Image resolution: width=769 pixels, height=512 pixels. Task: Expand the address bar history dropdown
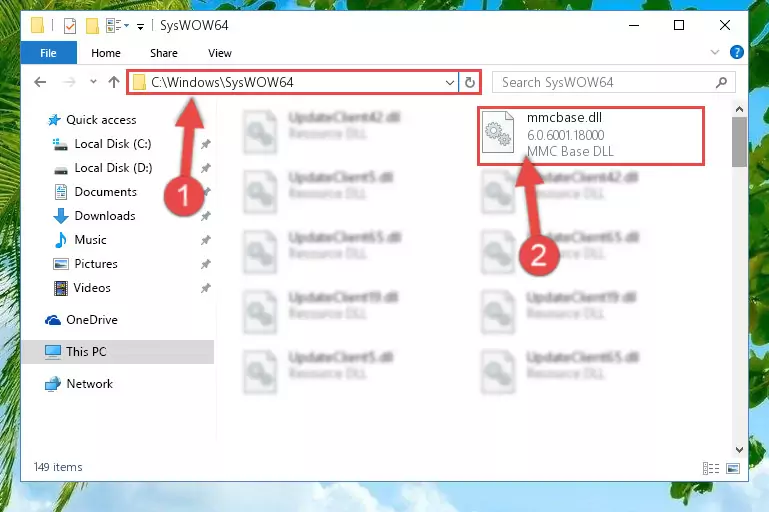click(449, 82)
